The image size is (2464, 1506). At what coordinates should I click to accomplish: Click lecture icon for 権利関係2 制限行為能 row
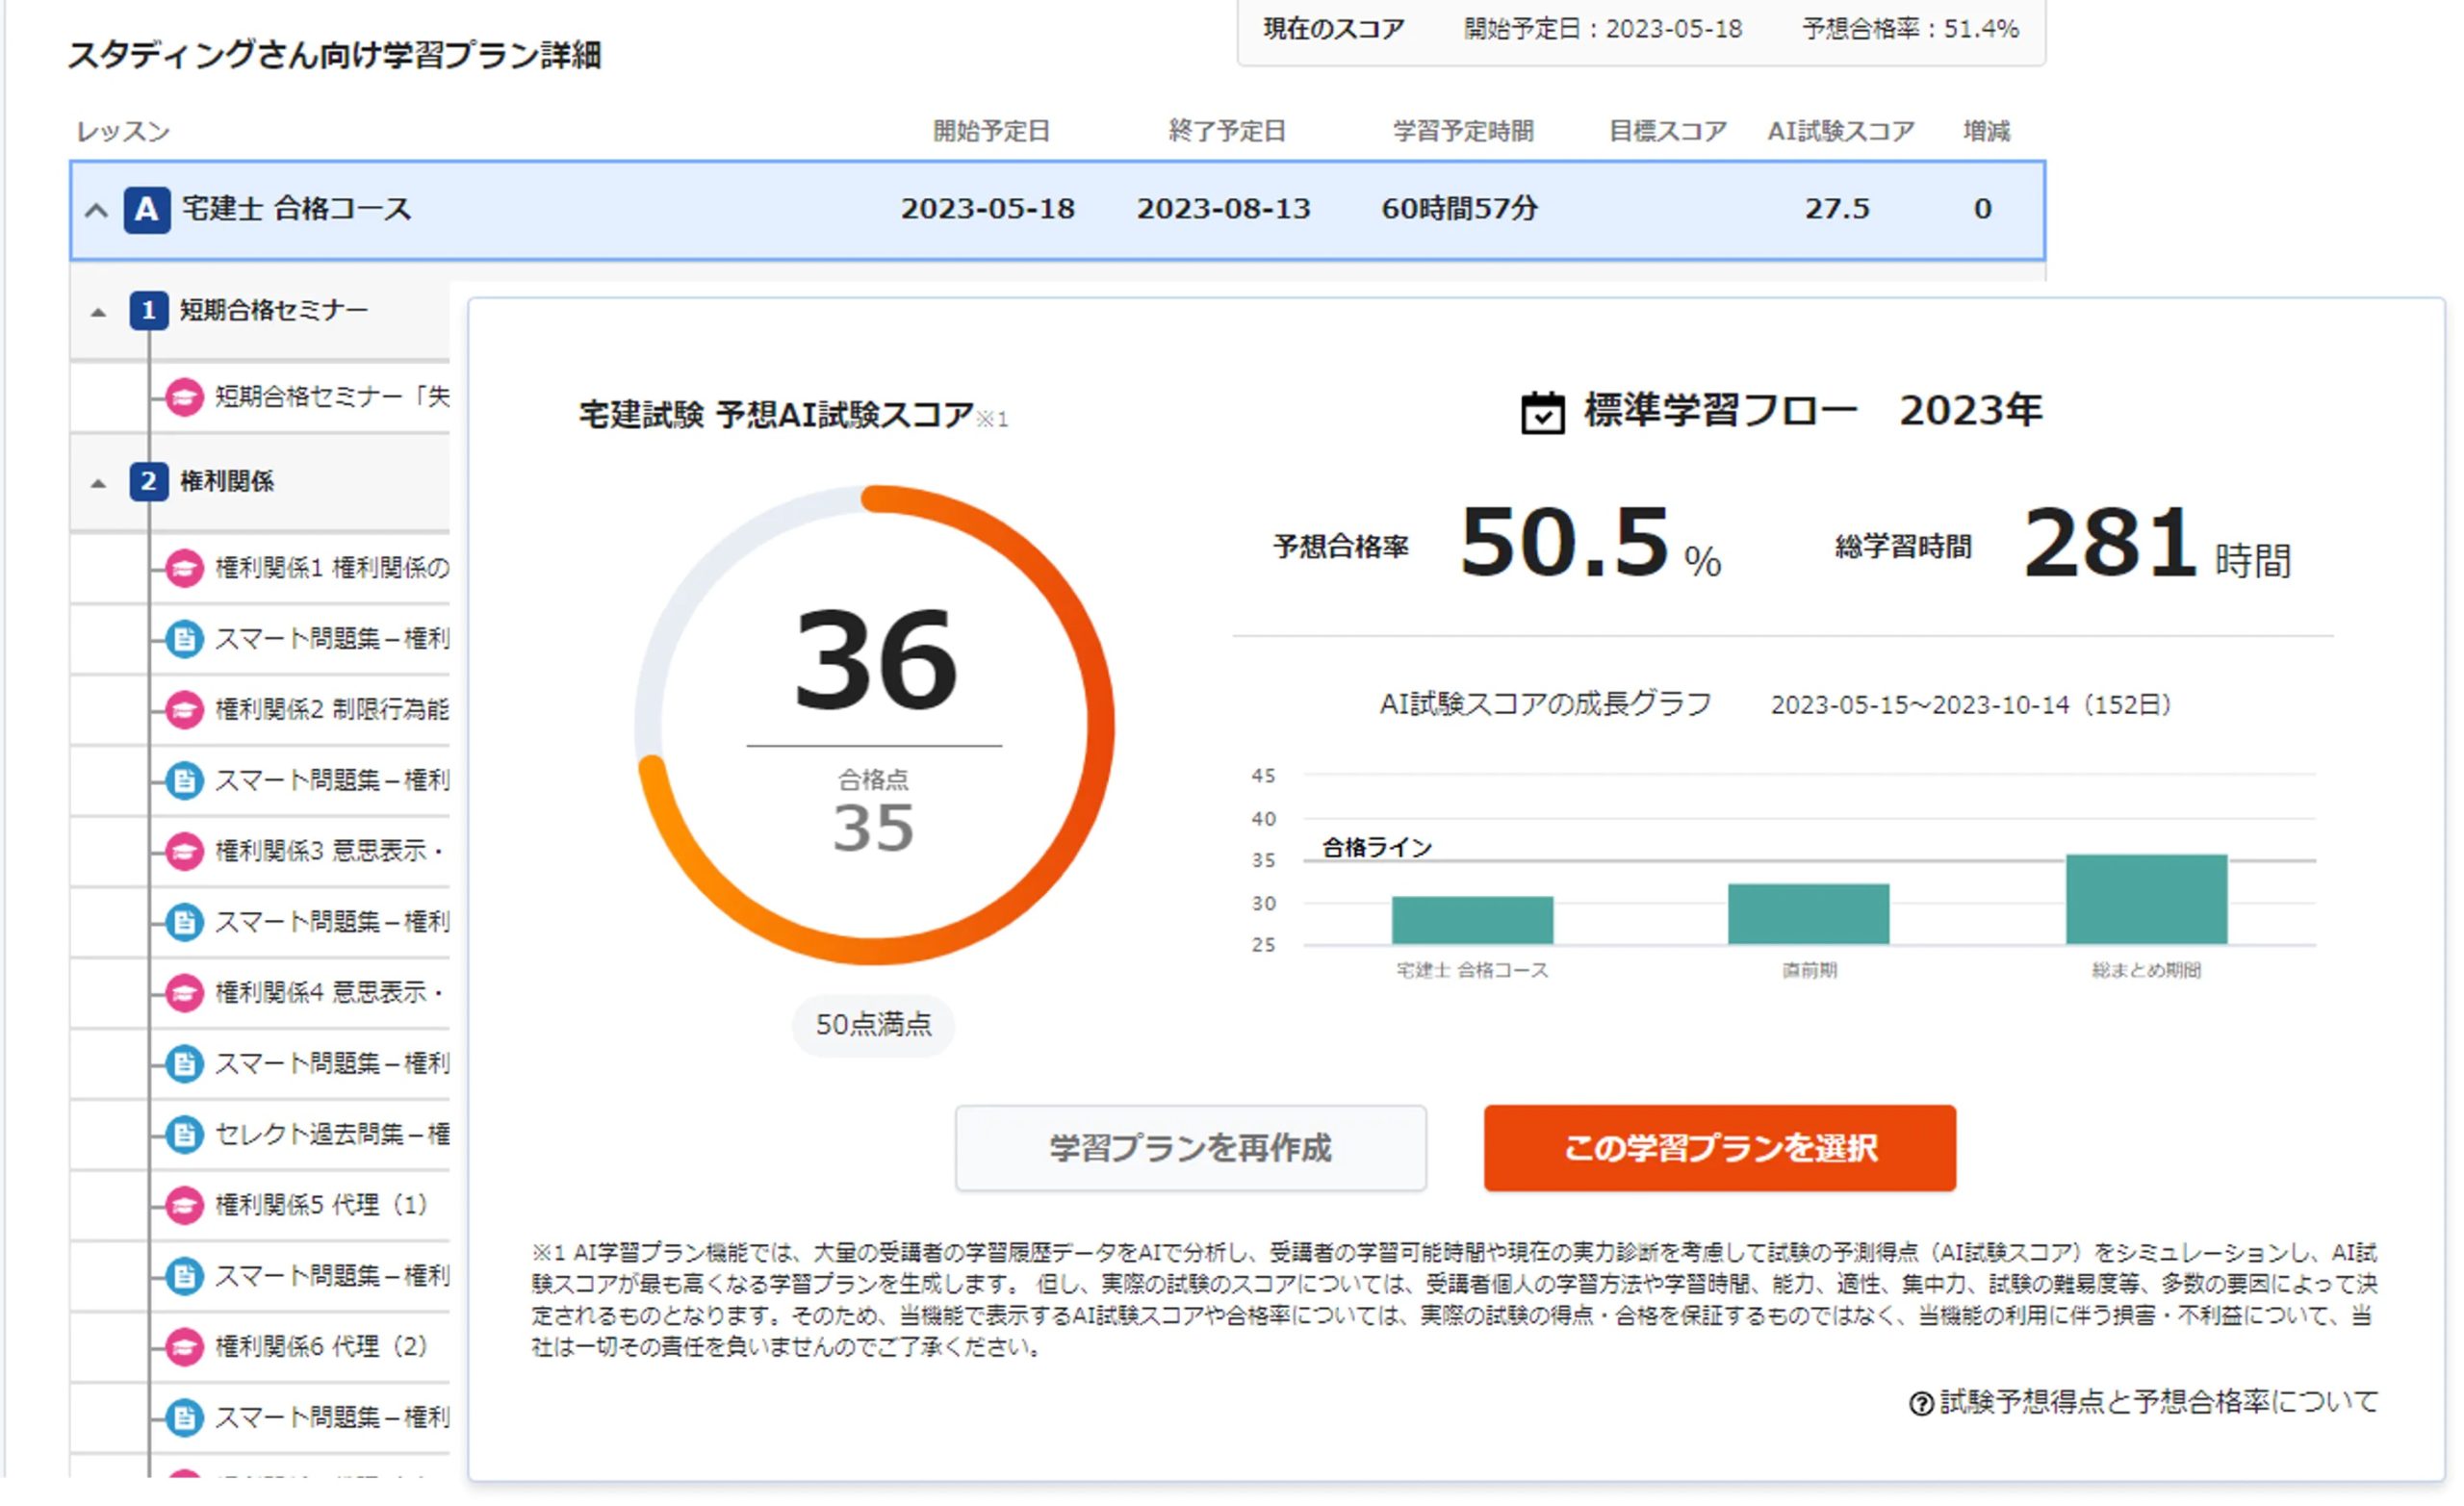[184, 711]
